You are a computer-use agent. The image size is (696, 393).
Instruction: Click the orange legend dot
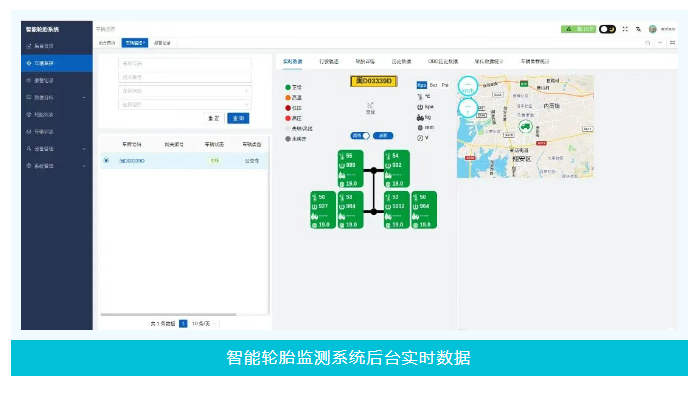click(288, 98)
